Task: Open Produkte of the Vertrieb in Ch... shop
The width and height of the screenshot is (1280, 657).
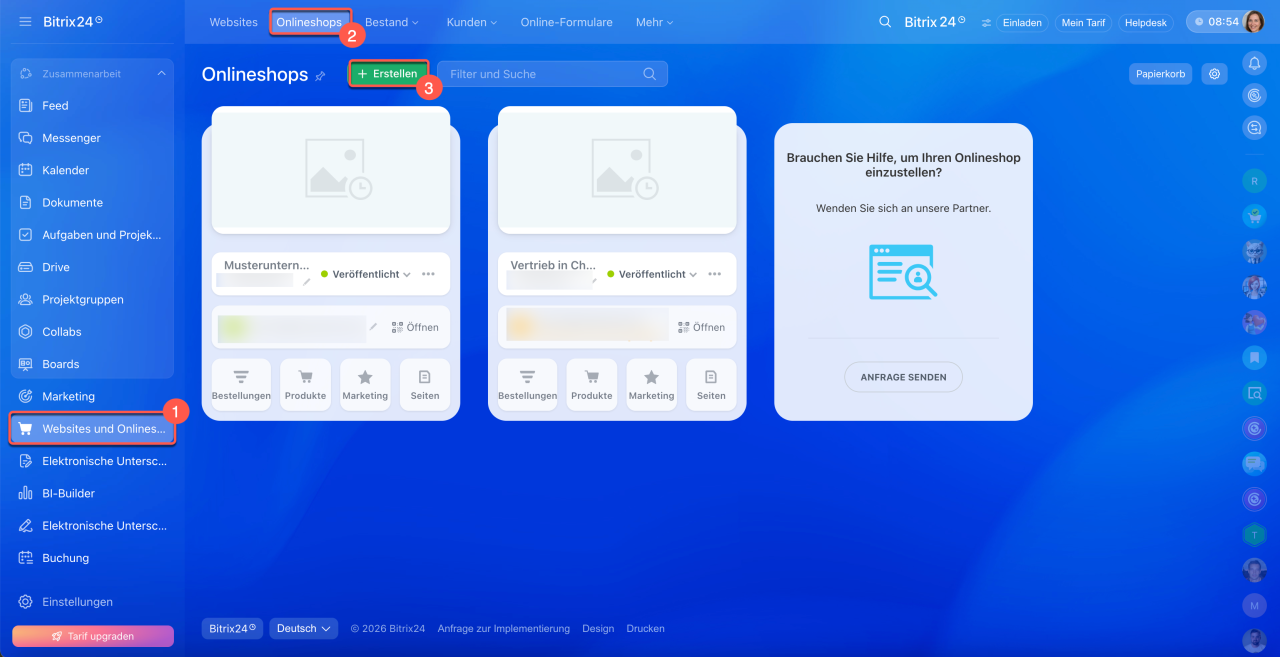Action: (592, 384)
